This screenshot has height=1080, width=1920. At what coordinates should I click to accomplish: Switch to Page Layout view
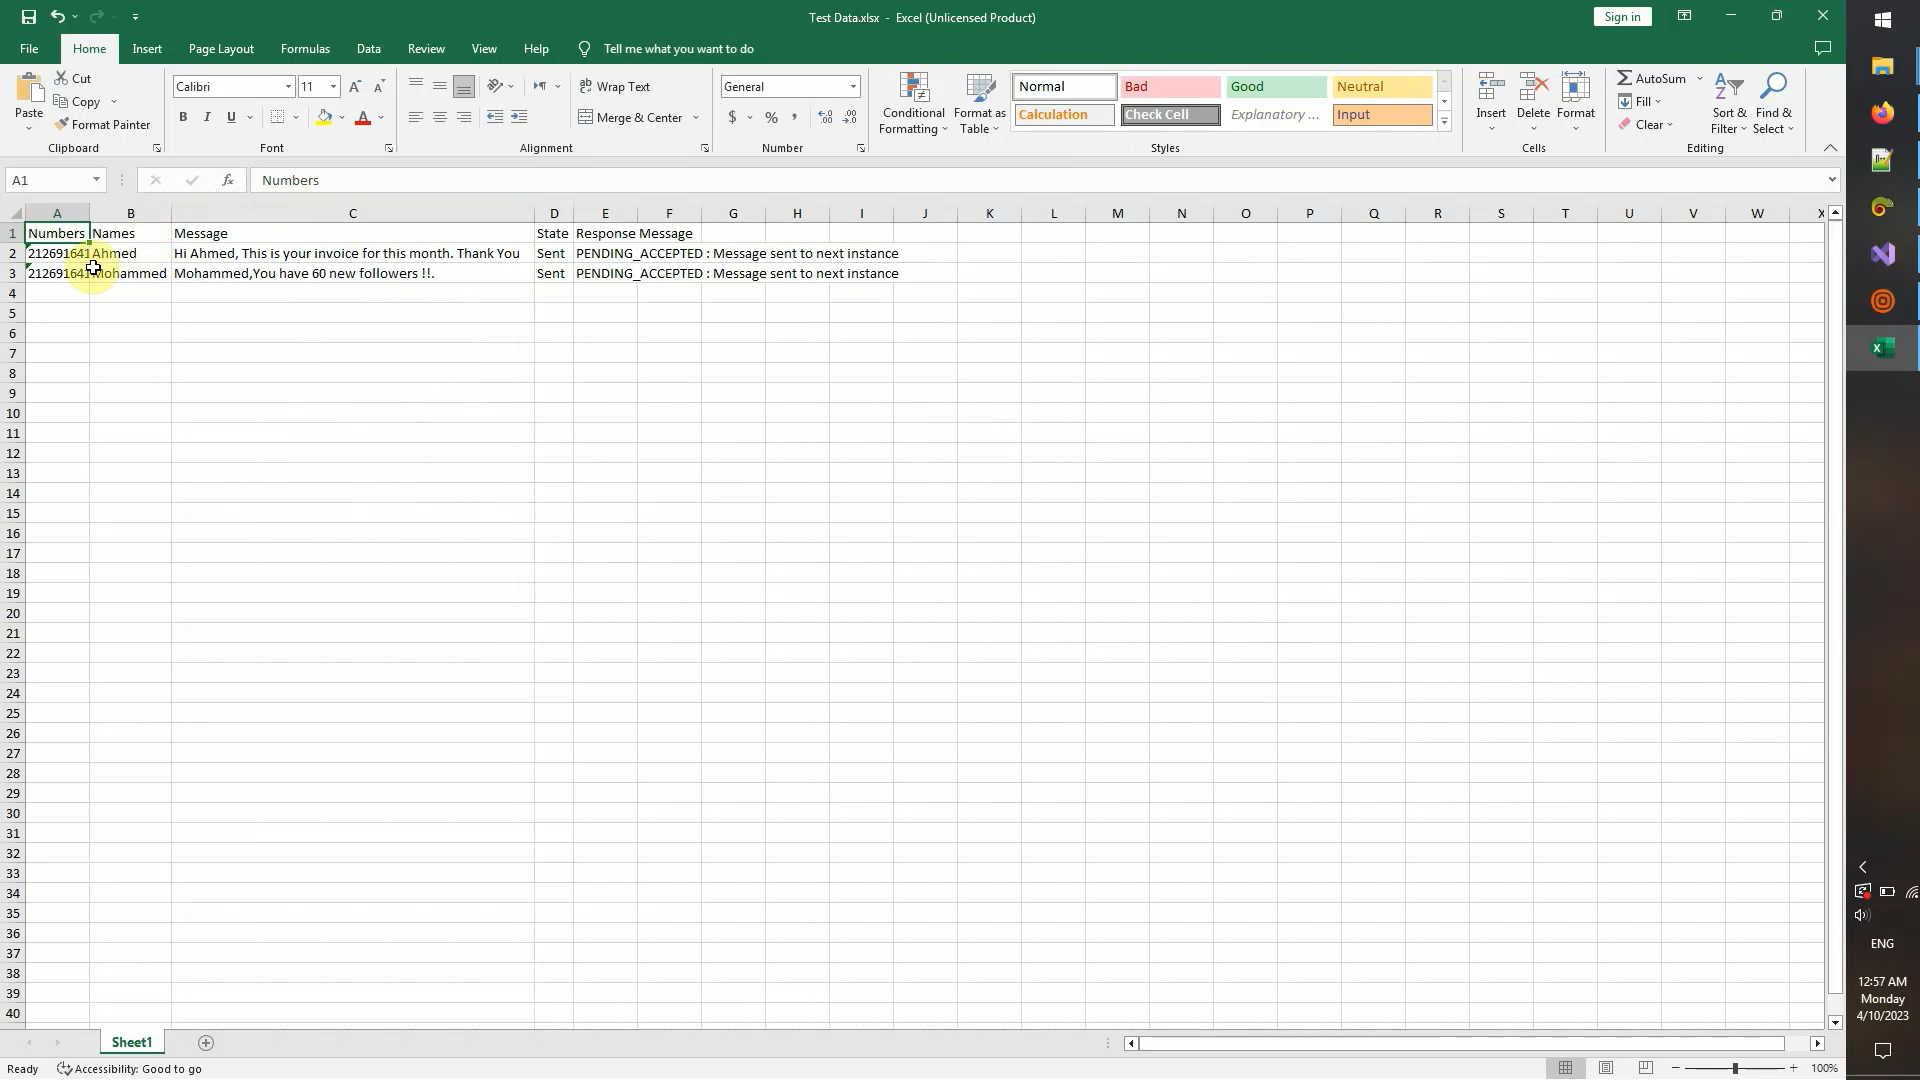[x=1605, y=1068]
